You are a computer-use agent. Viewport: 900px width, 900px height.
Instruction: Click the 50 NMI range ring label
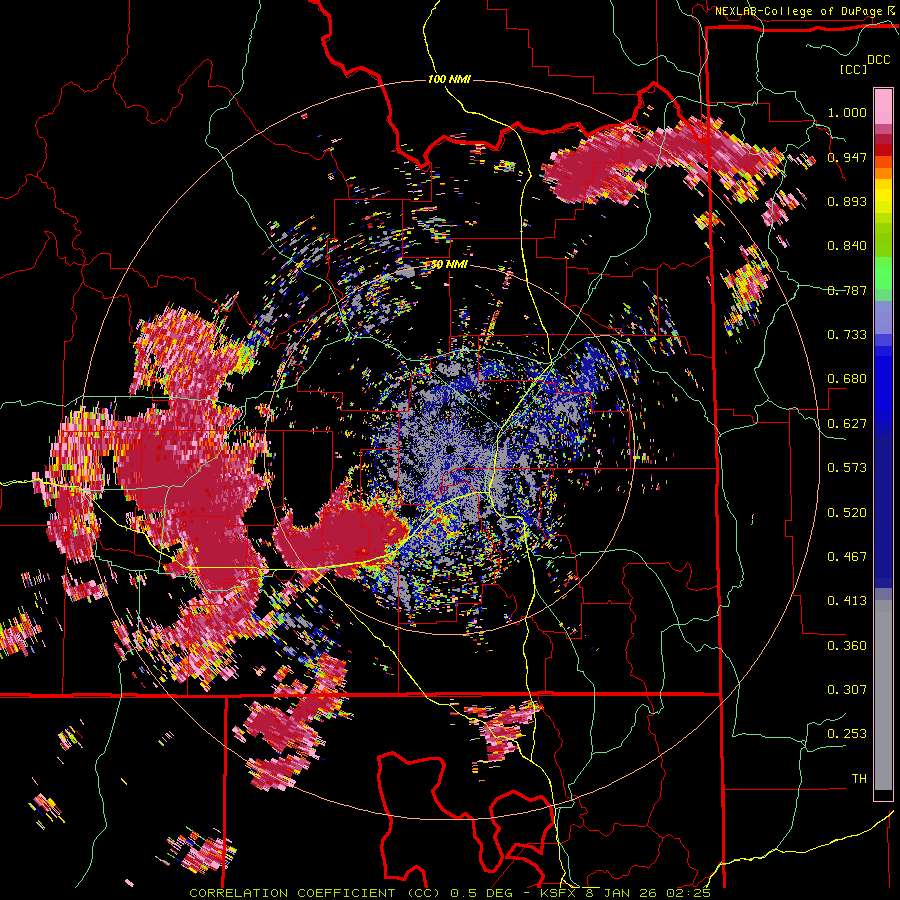tap(449, 265)
